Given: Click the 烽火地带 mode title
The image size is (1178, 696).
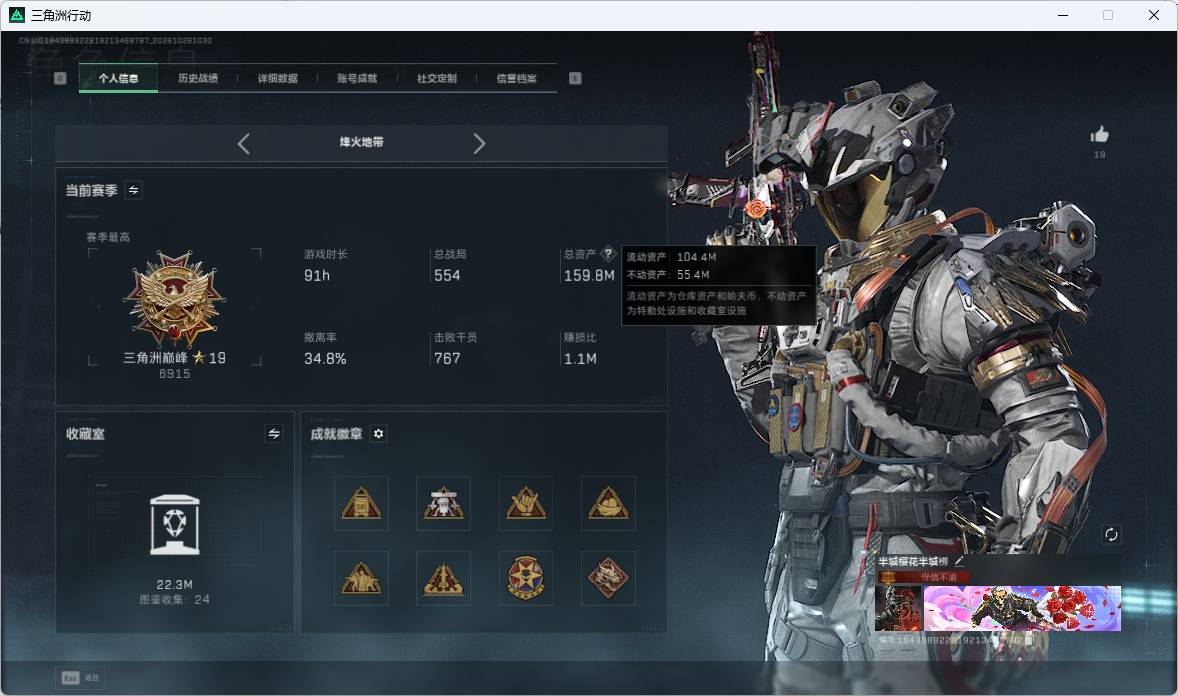Looking at the screenshot, I should (x=361, y=142).
